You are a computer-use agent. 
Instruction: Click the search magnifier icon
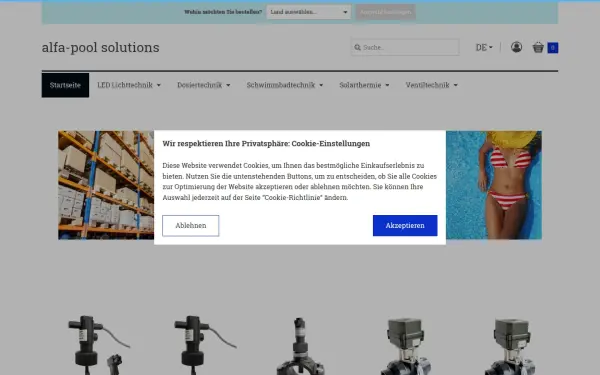[357, 47]
